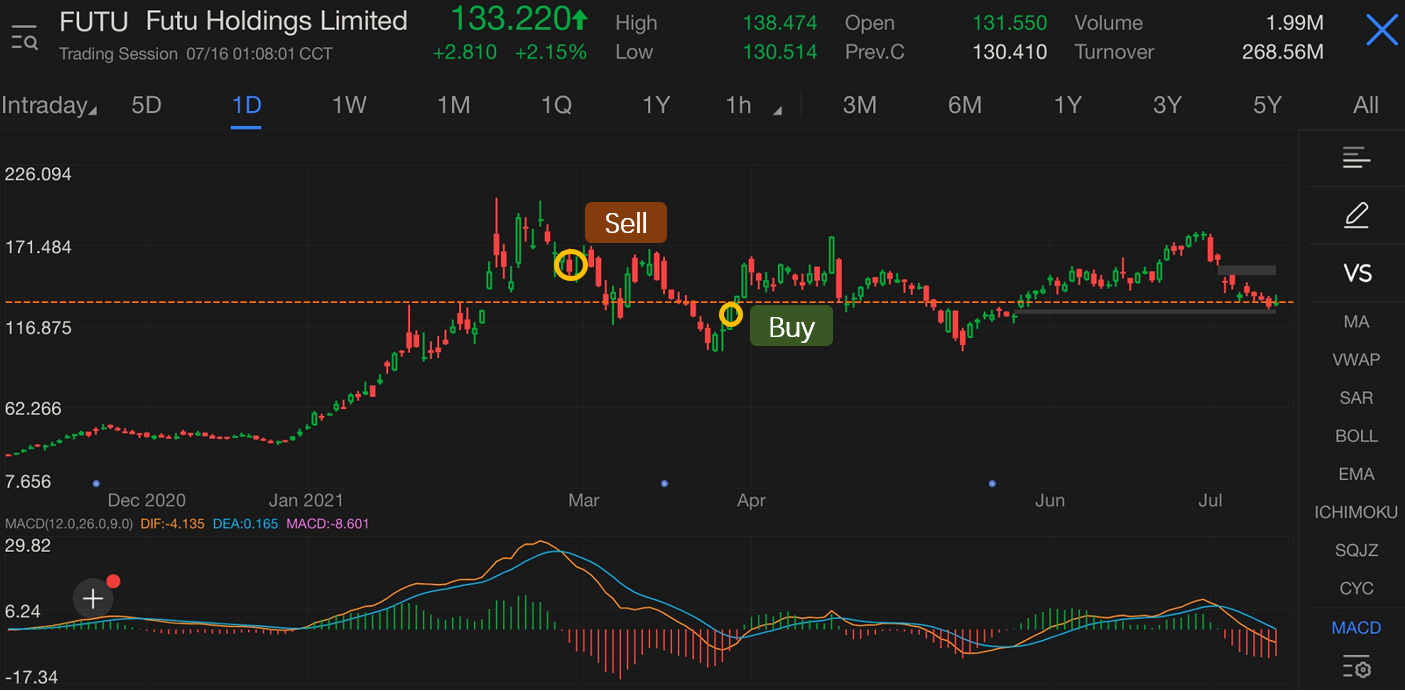The height and width of the screenshot is (691, 1405).
Task: Select the 6M range
Action: click(x=964, y=105)
